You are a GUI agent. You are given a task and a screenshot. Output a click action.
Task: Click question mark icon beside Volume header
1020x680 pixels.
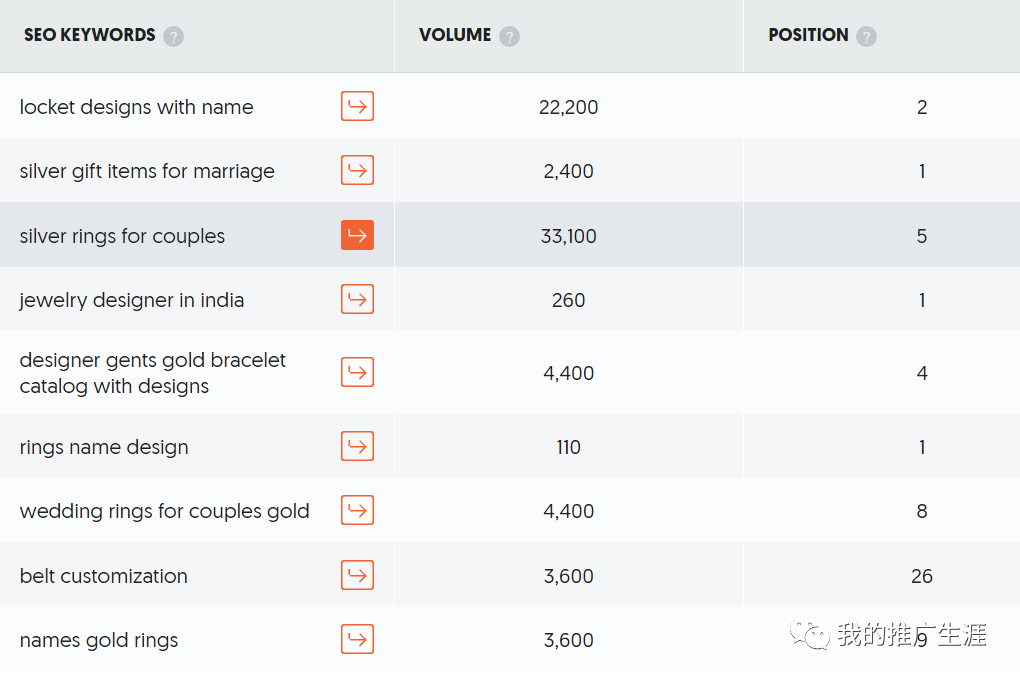(x=509, y=37)
